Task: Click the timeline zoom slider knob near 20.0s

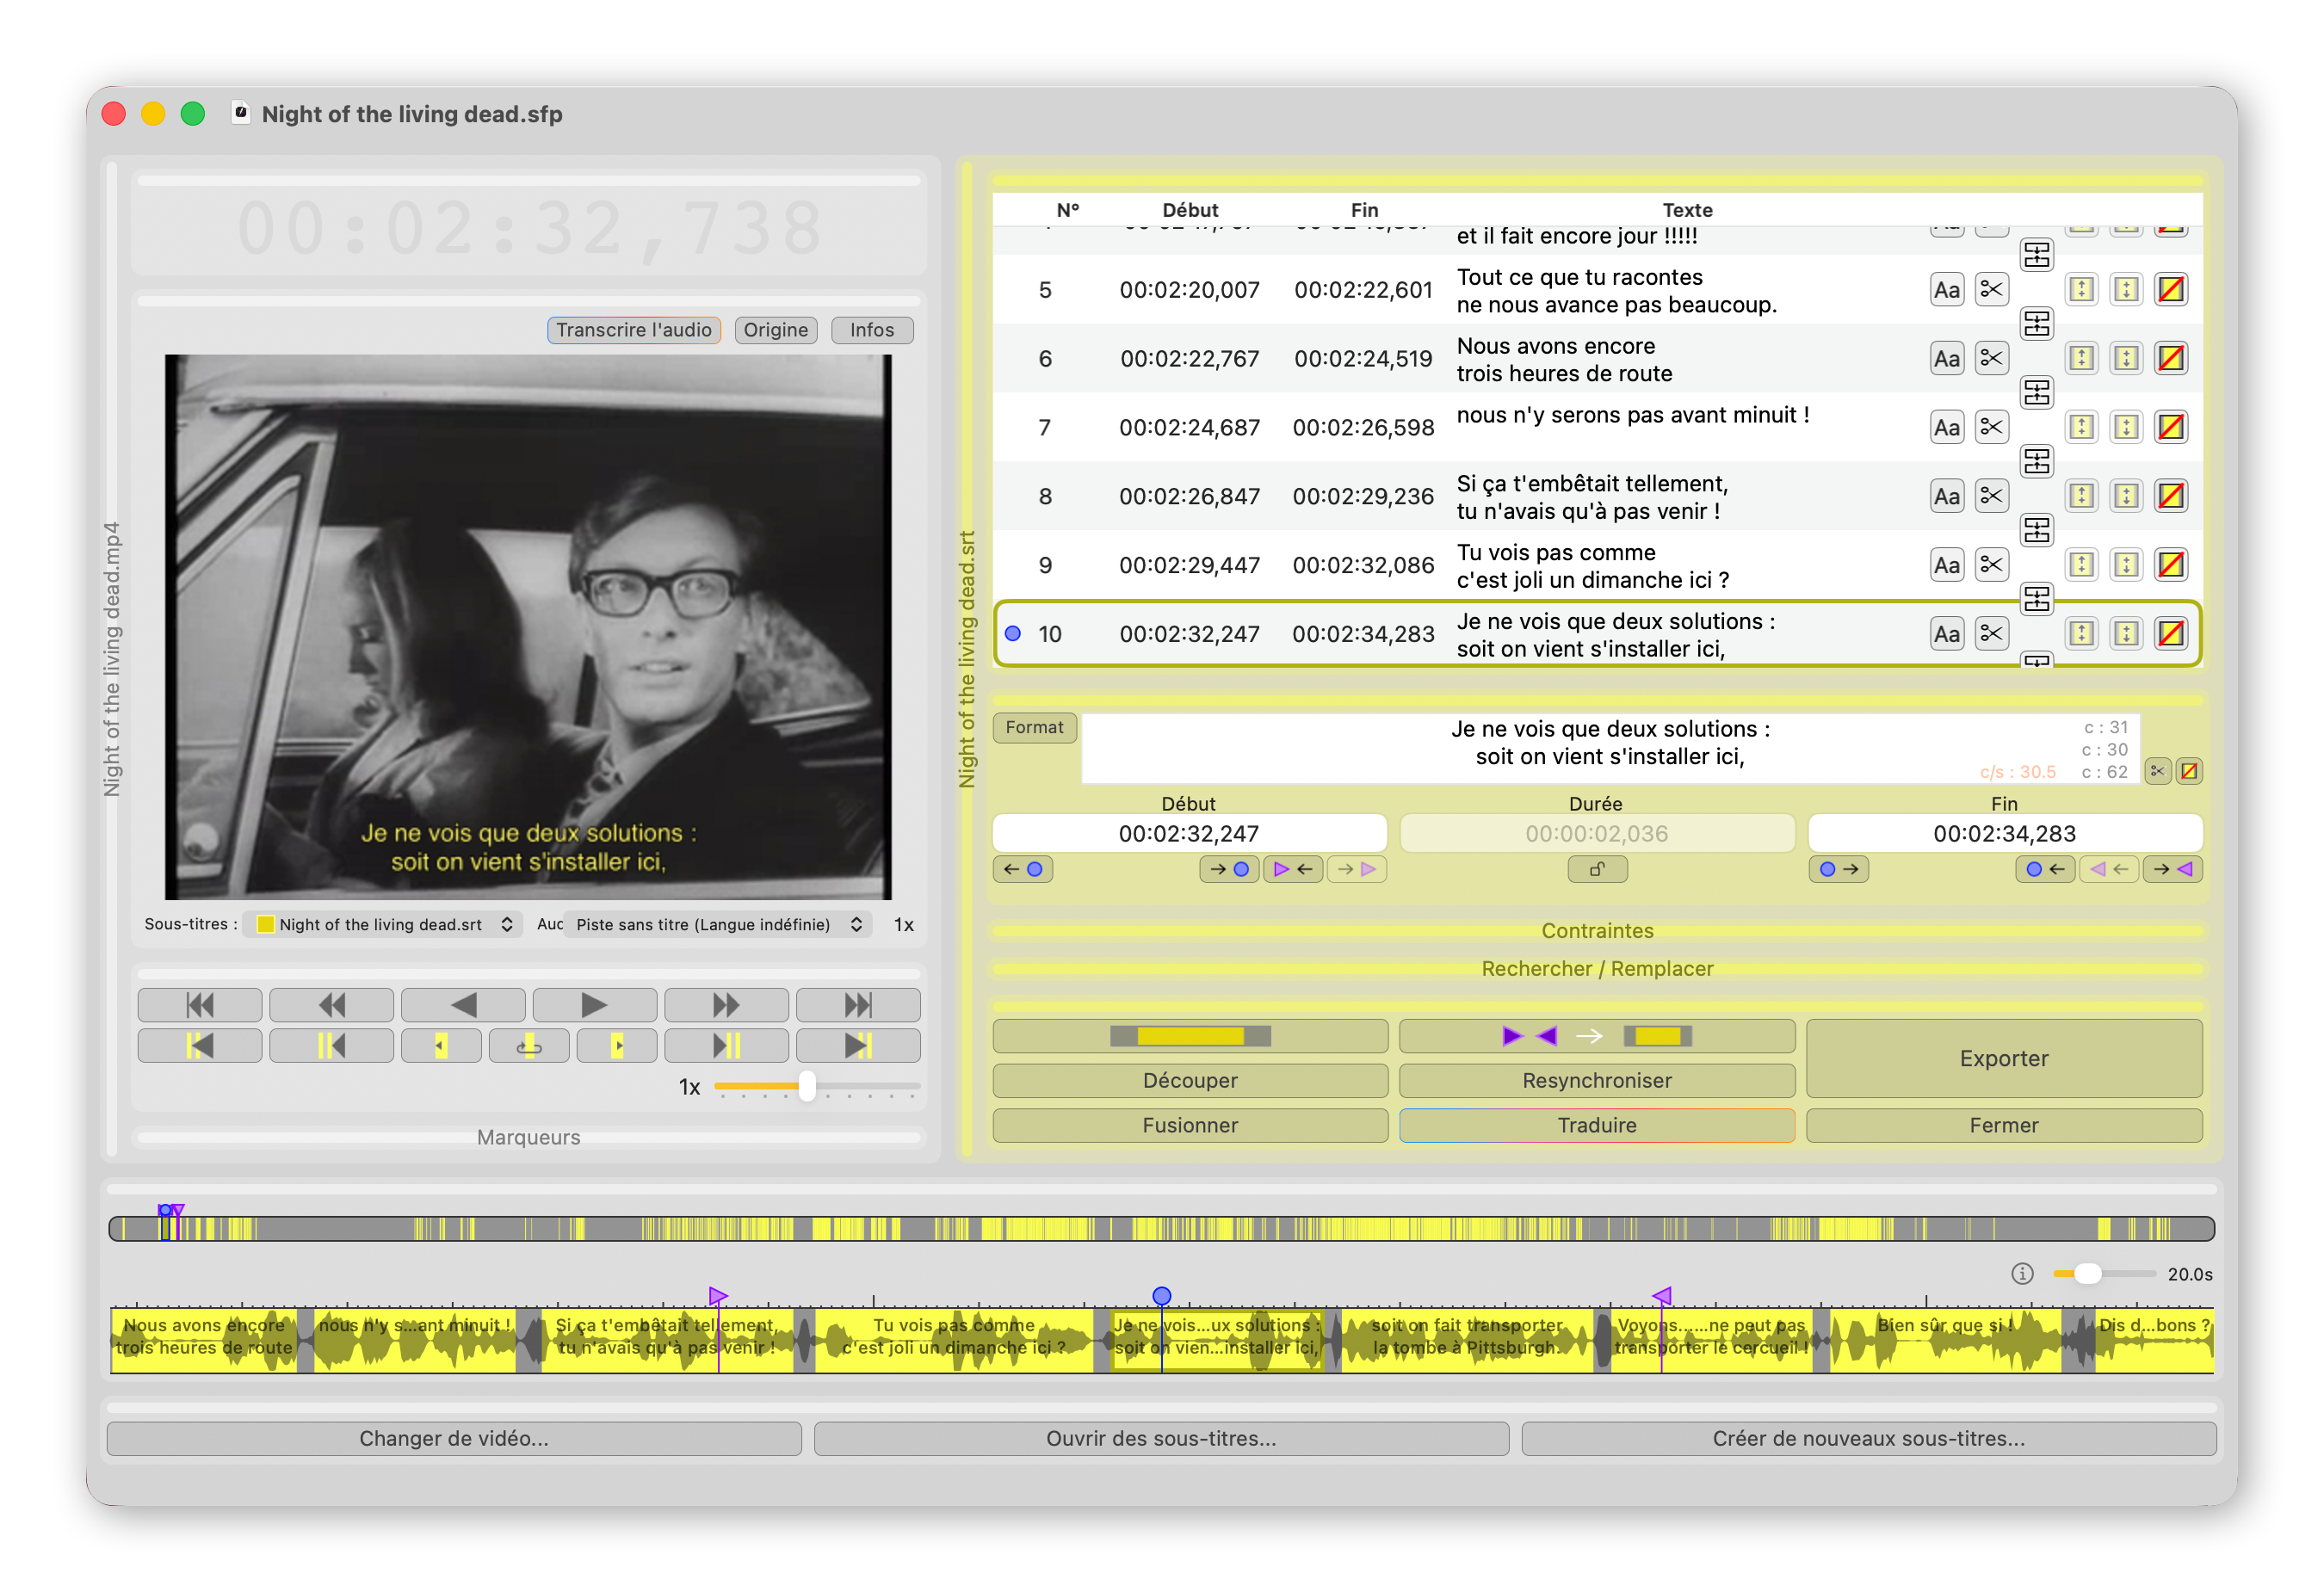Action: click(2087, 1274)
